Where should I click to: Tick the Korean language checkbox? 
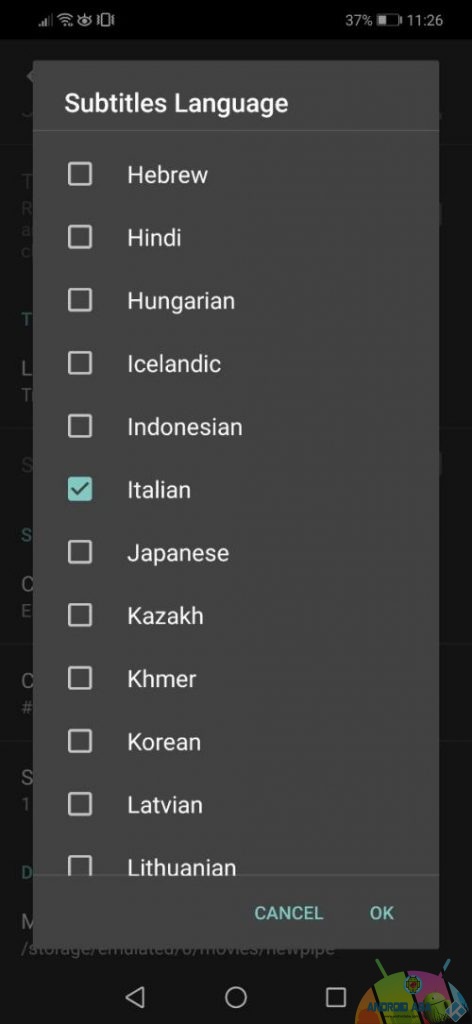(x=80, y=741)
